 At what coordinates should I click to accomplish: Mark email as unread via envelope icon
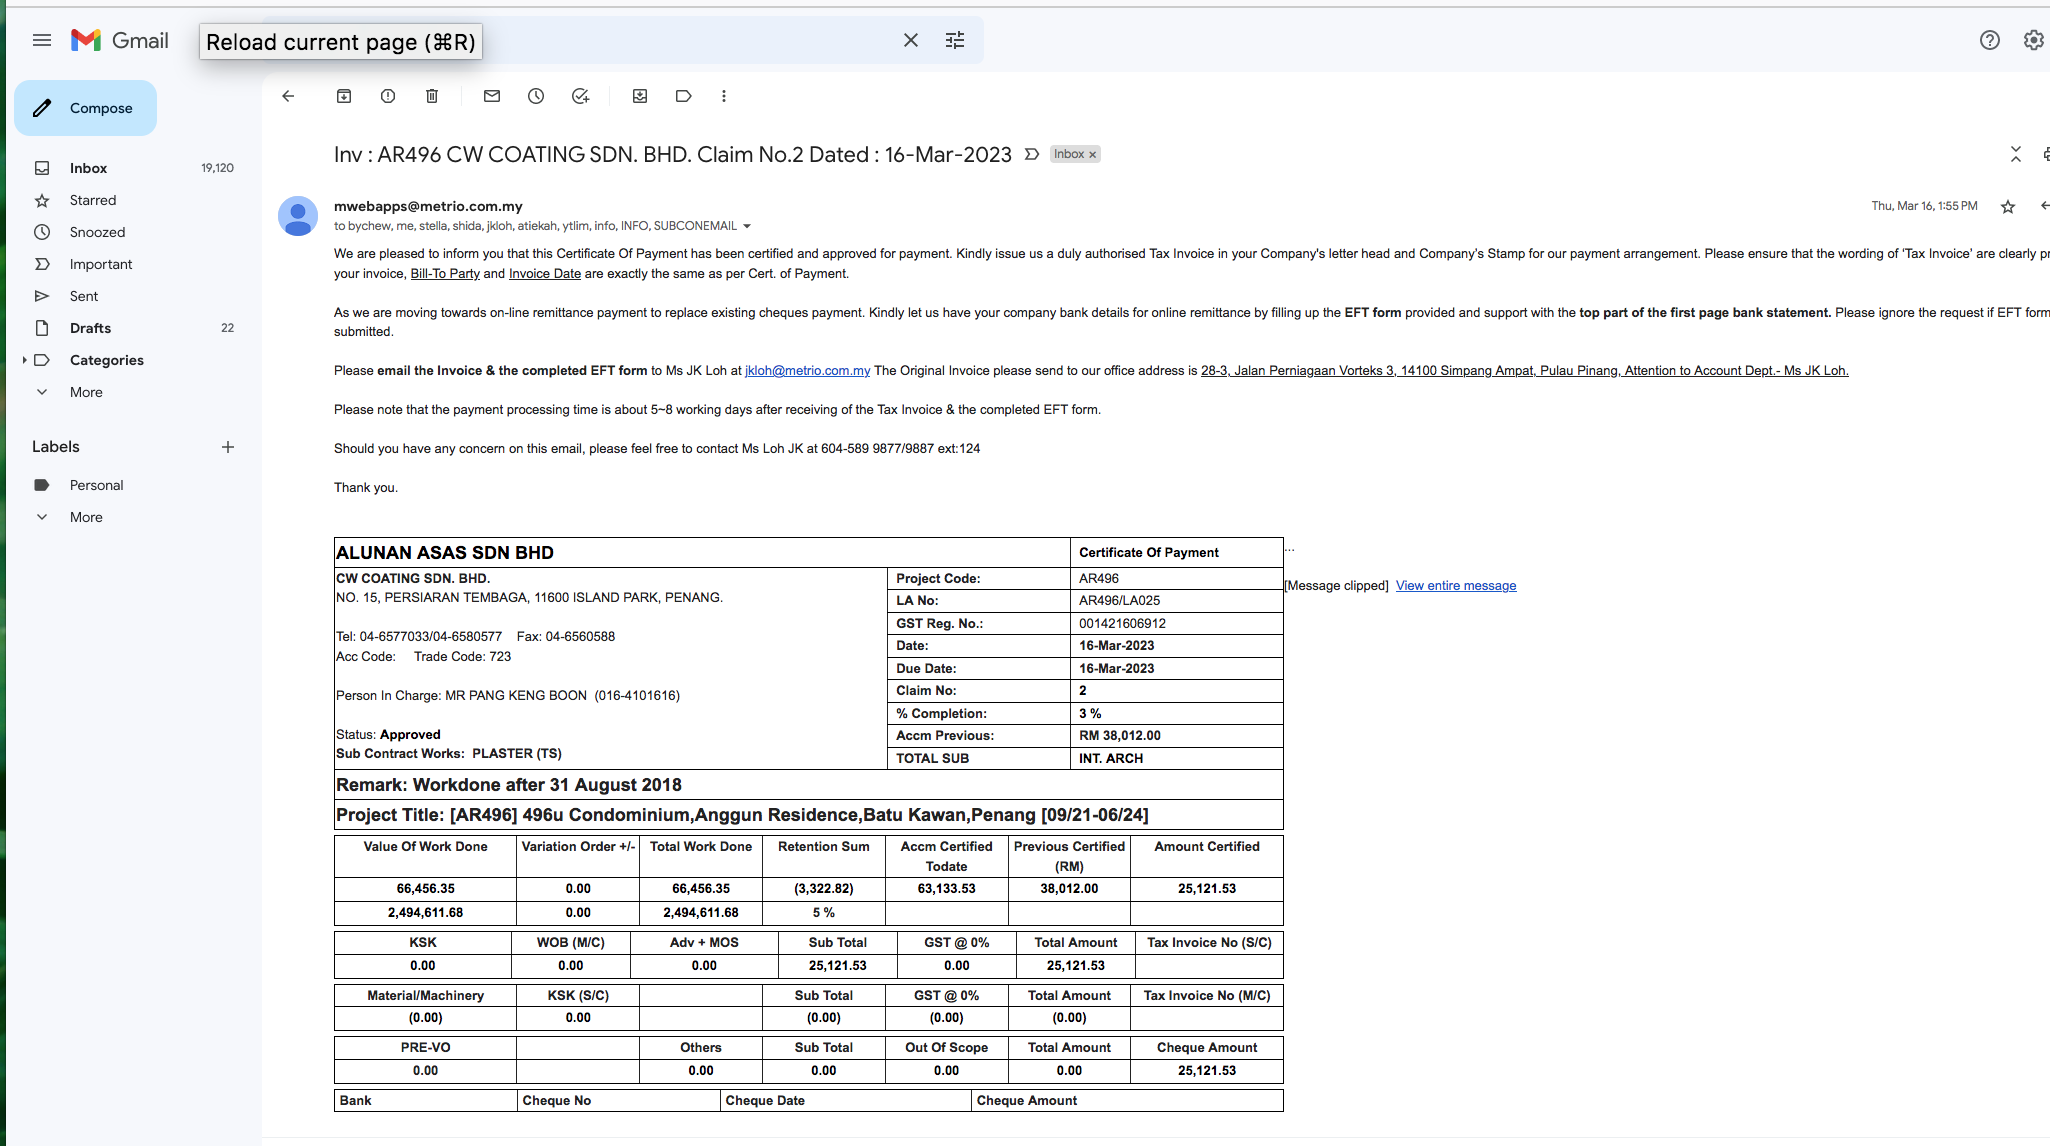click(492, 96)
